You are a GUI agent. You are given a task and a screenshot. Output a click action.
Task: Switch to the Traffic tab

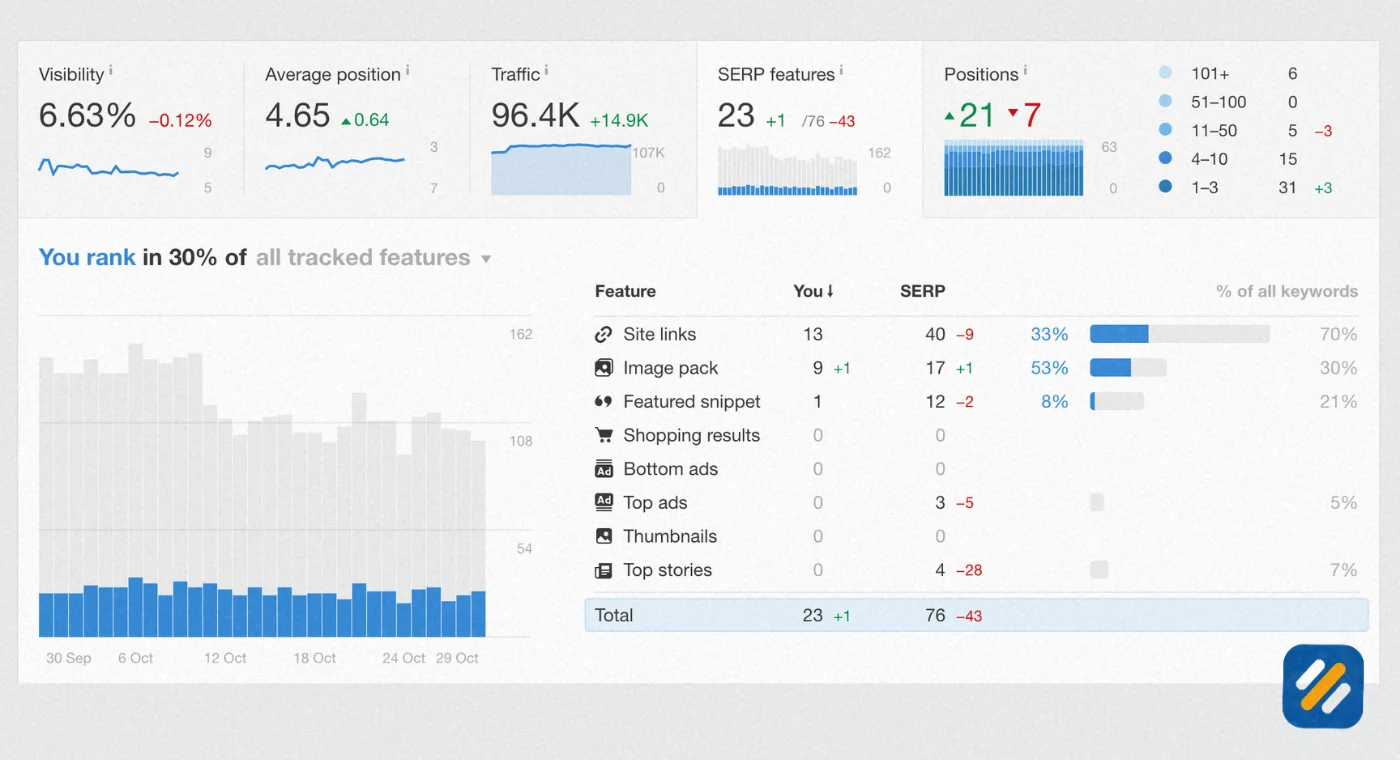583,130
